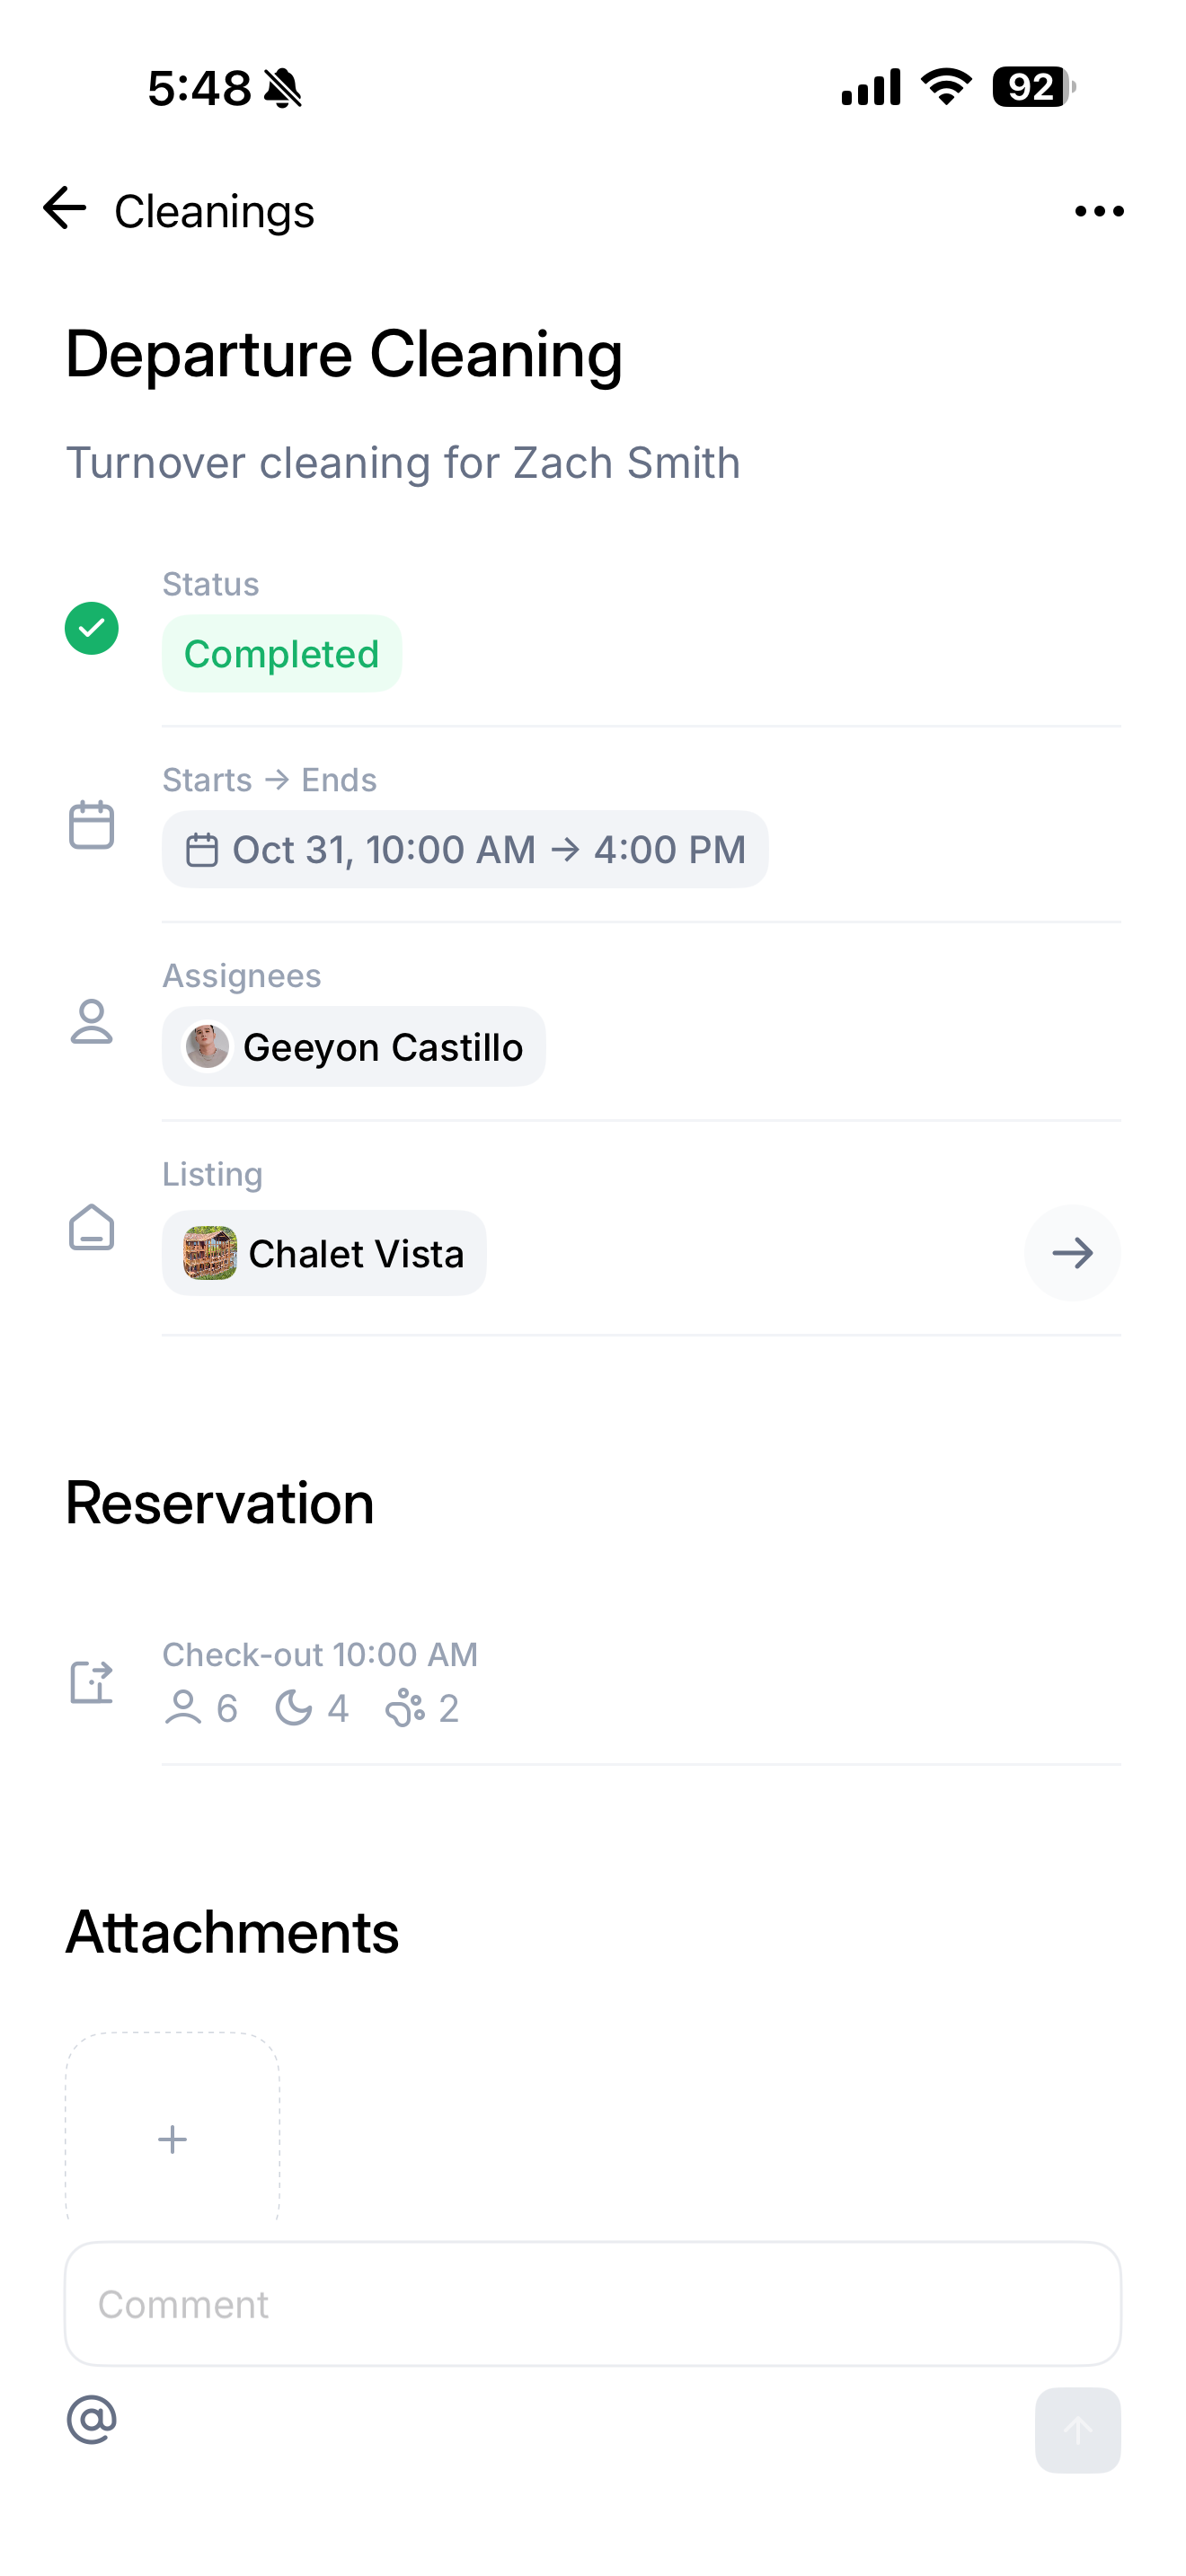The image size is (1186, 2576).
Task: Go to listing via arrow button
Action: pyautogui.click(x=1072, y=1253)
